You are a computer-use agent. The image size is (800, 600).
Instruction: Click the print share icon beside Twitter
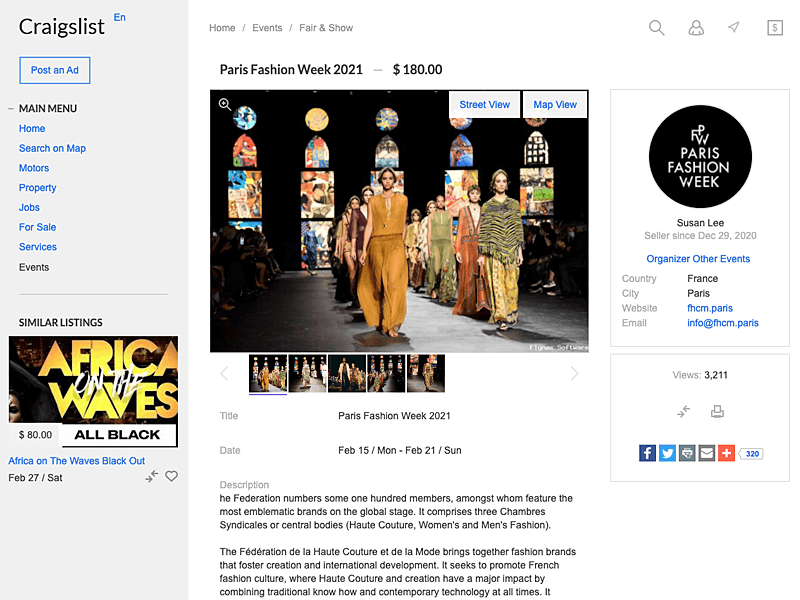click(x=687, y=453)
